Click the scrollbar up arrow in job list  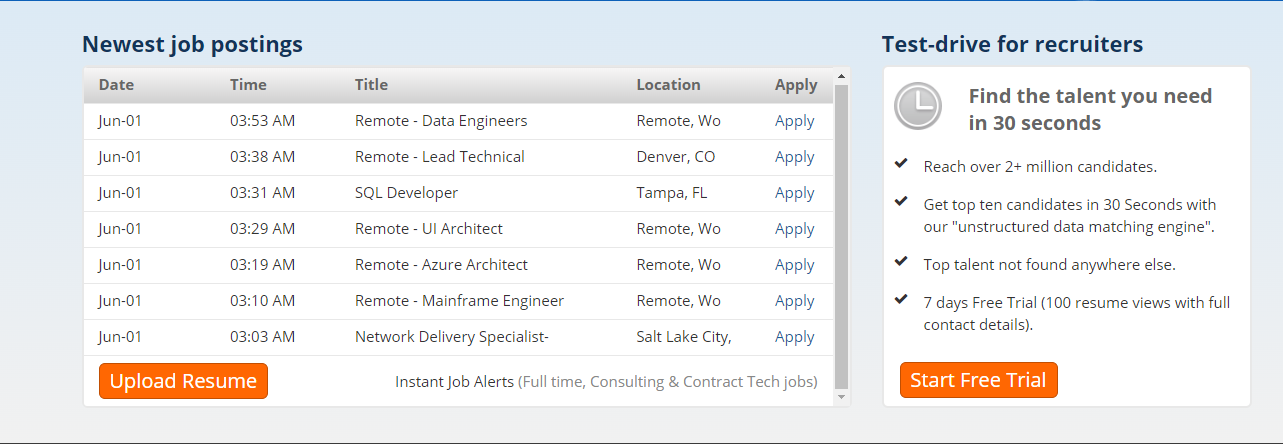(841, 76)
